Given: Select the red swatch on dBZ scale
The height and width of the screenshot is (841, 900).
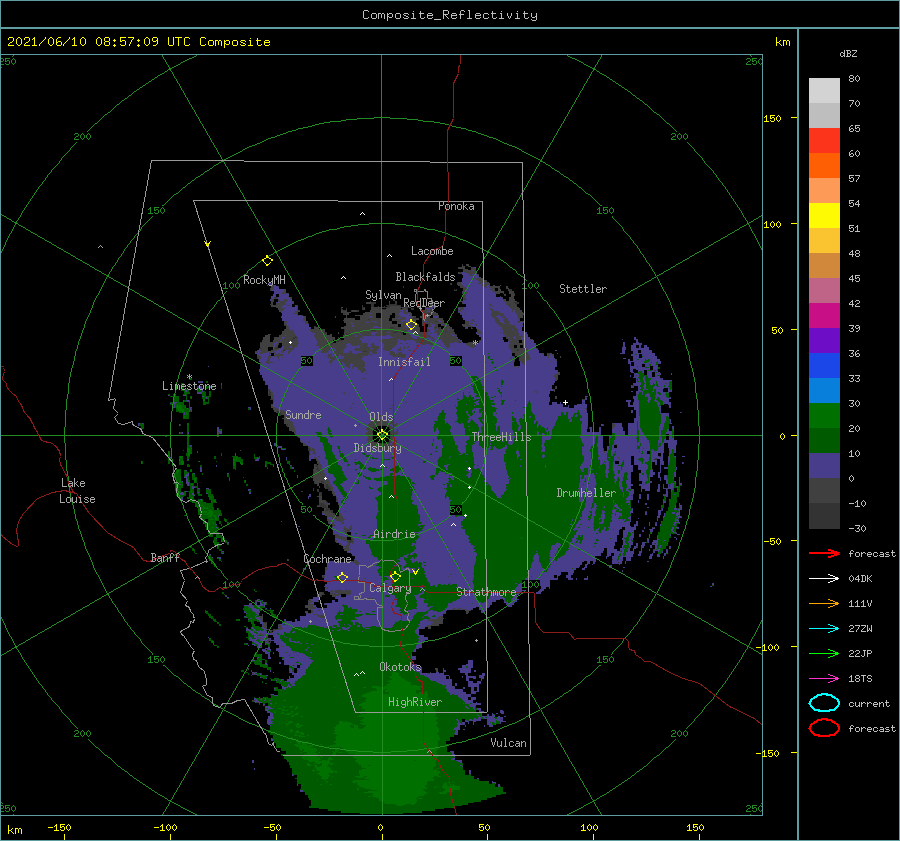Looking at the screenshot, I should click(x=824, y=141).
